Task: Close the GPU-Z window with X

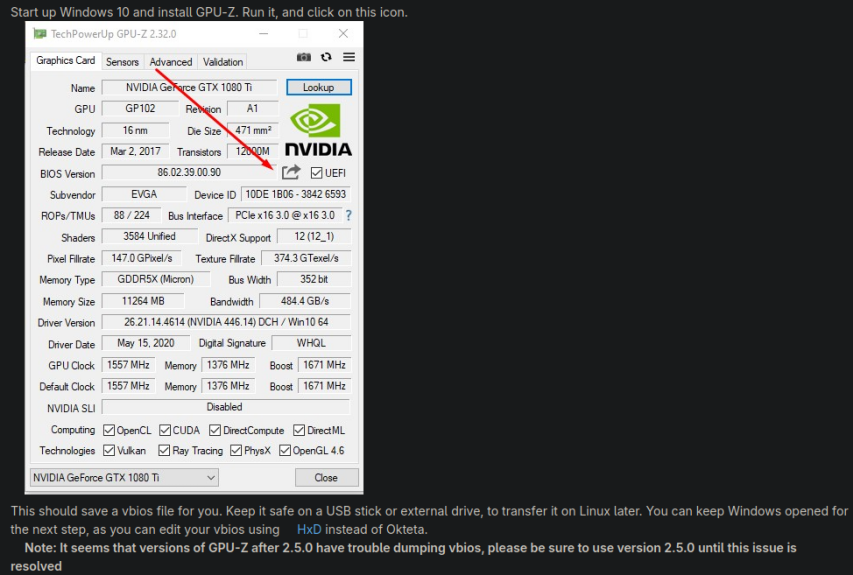Action: (x=343, y=34)
